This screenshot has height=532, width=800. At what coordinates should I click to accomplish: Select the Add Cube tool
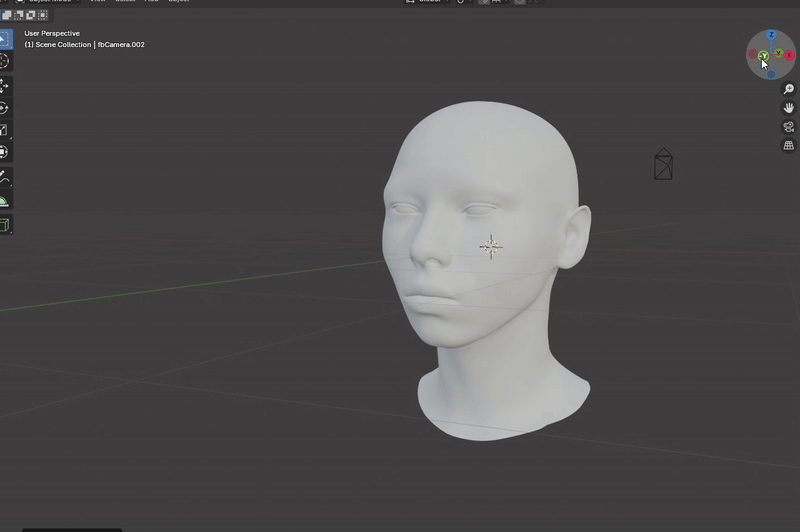(x=4, y=225)
